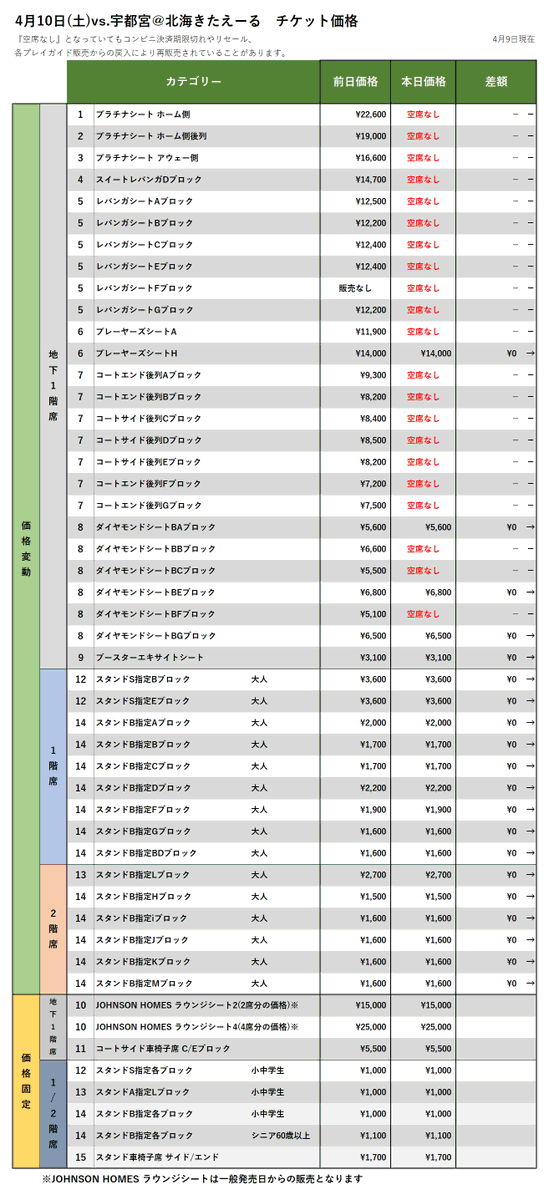The width and height of the screenshot is (549, 1200).
Task: Click the 4月9日現在 date note
Action: click(515, 38)
